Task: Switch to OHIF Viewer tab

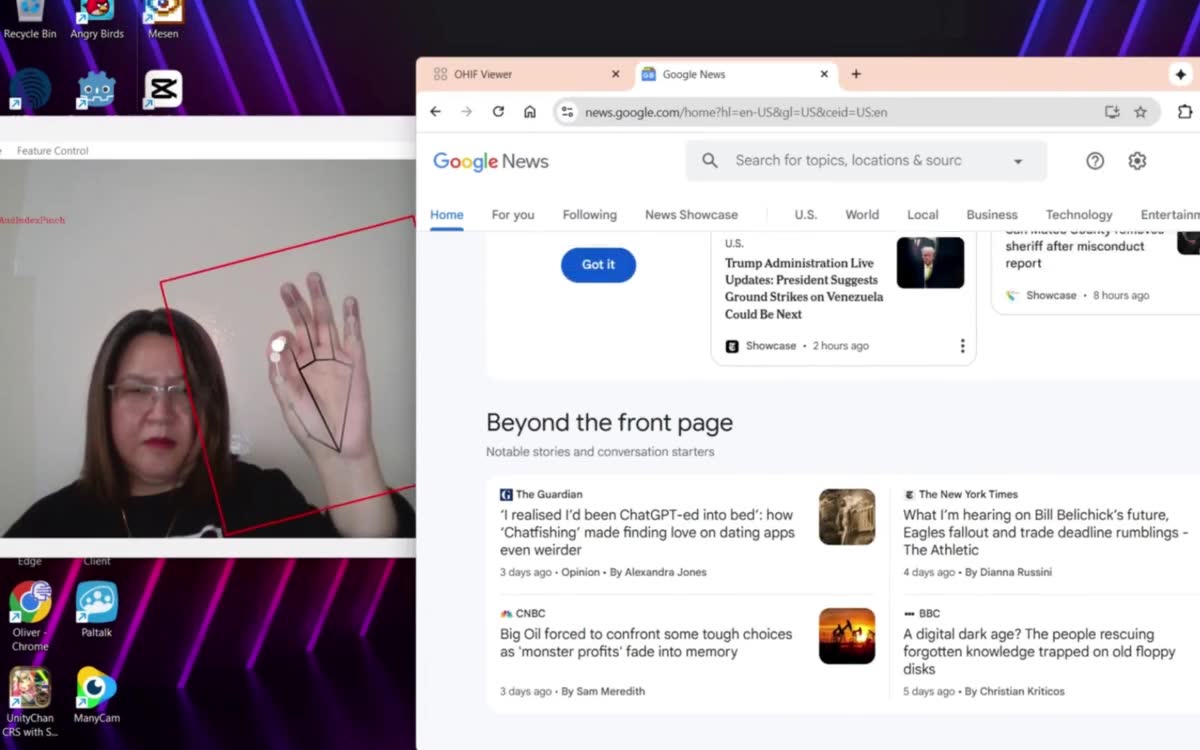Action: (x=527, y=74)
